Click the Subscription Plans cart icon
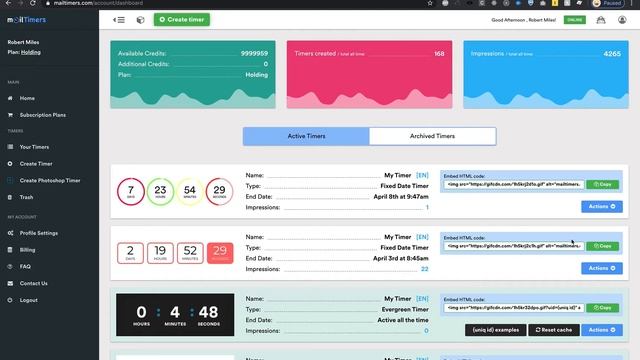Viewport: 640px width, 360px height. (x=10, y=115)
